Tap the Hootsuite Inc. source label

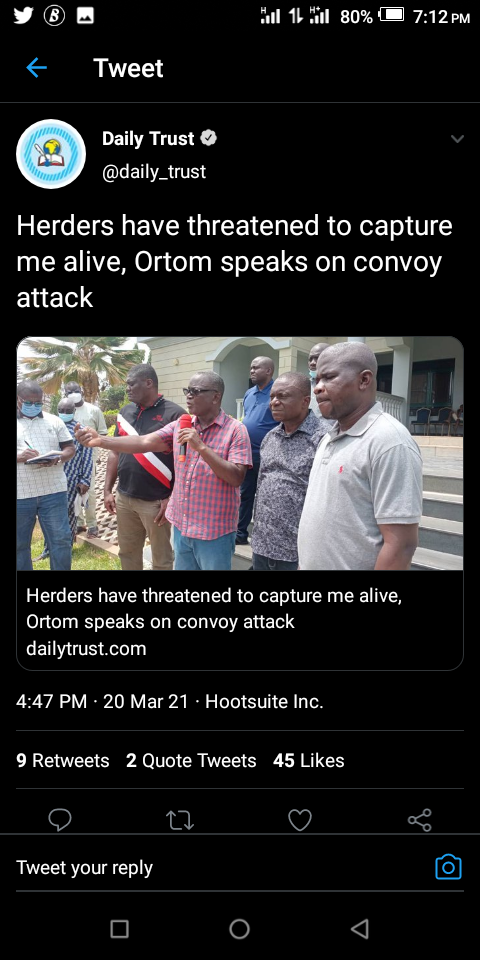264,702
